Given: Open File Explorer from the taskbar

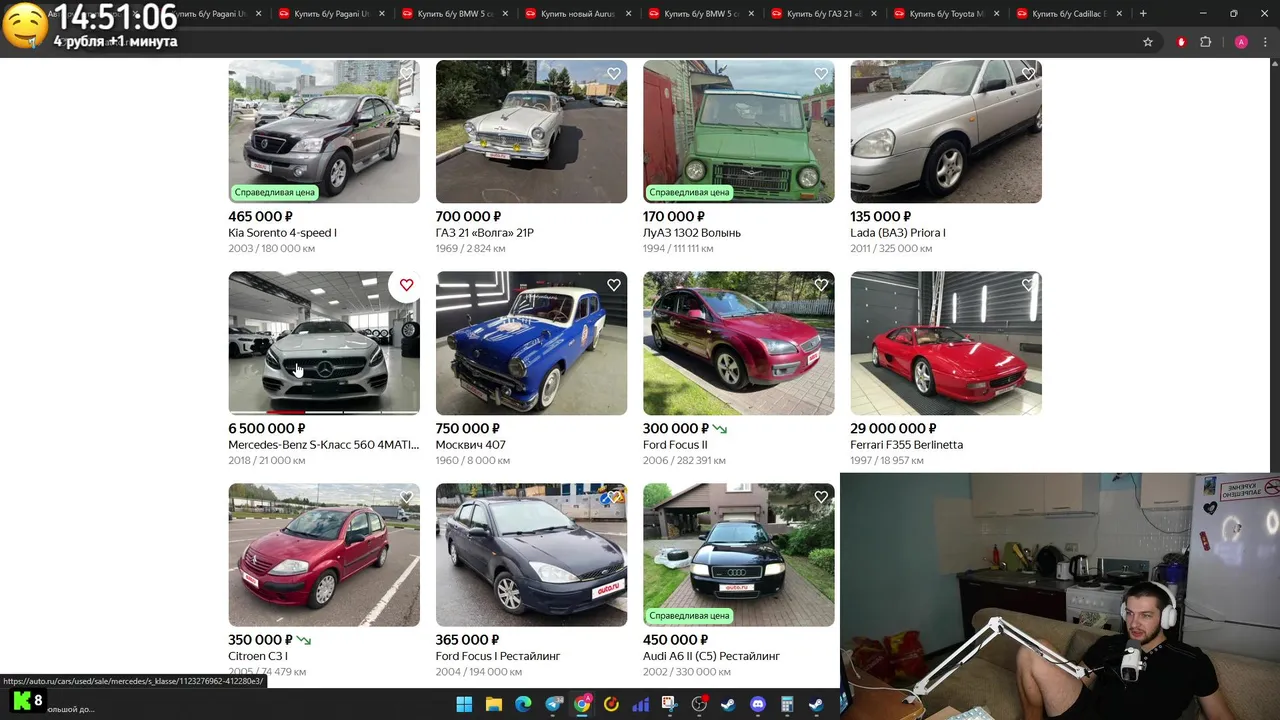Looking at the screenshot, I should click(x=494, y=704).
